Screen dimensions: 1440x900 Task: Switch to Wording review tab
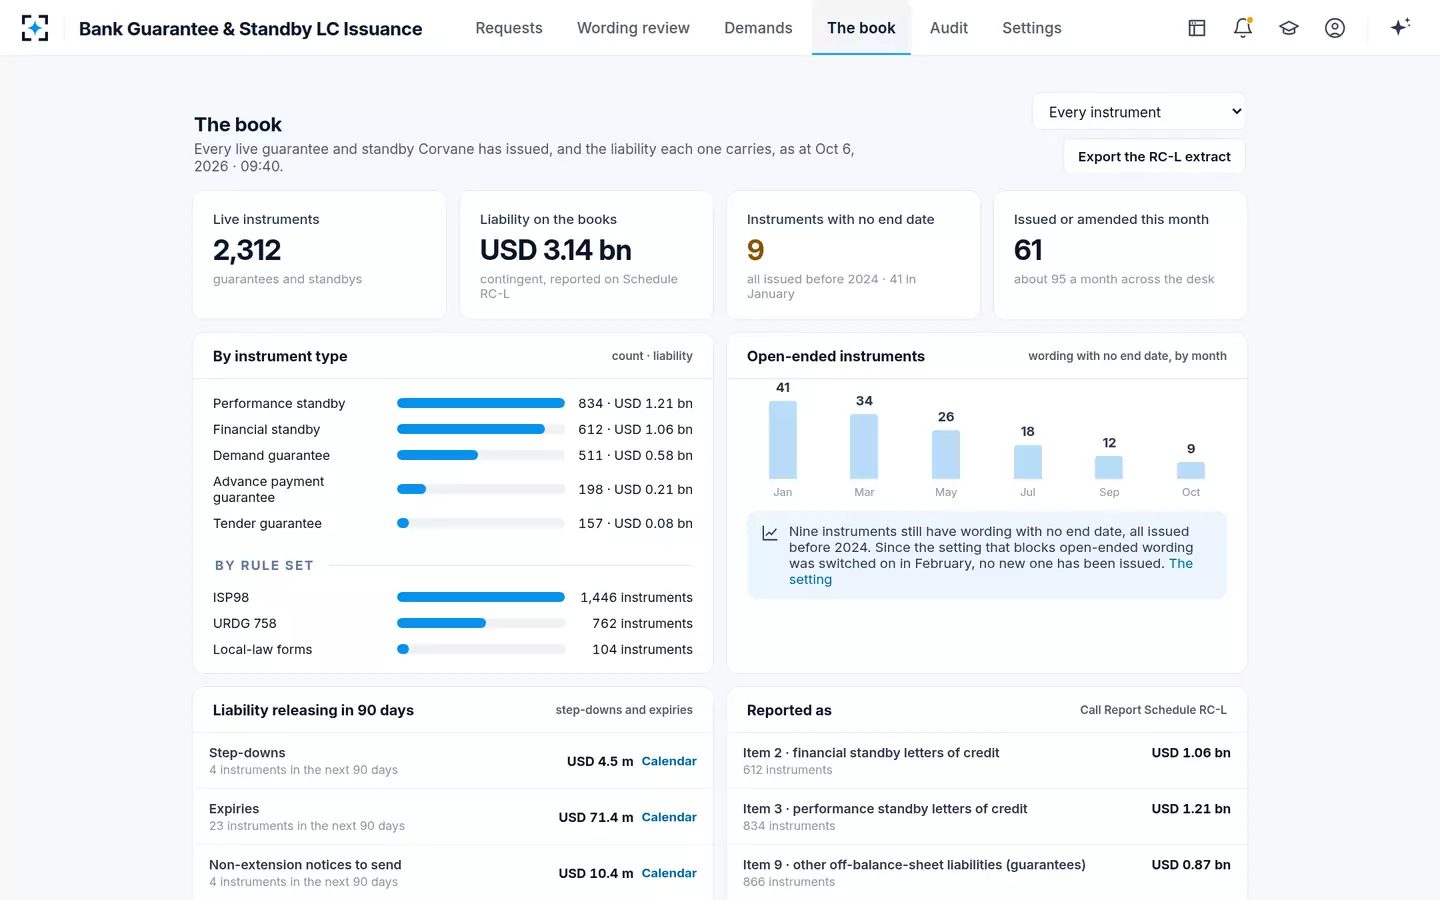(633, 28)
